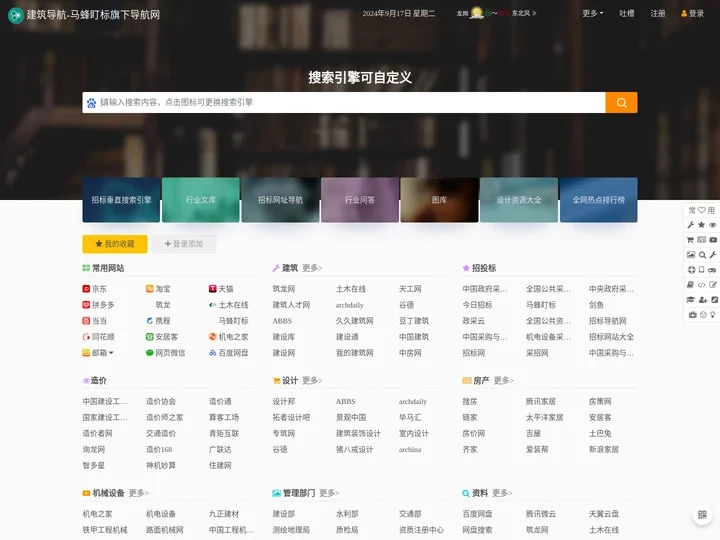The height and width of the screenshot is (540, 720).
Task: Select the medkit icon in side panel
Action: tap(692, 315)
